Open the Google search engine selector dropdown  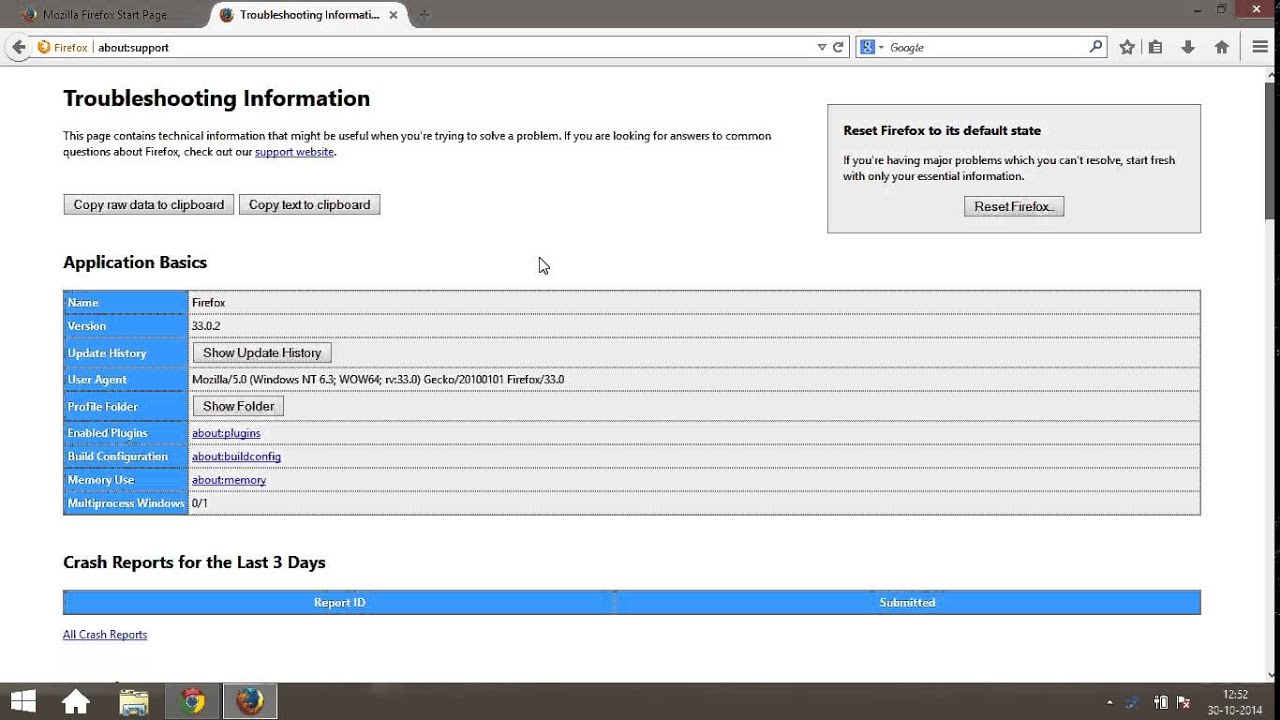point(872,47)
